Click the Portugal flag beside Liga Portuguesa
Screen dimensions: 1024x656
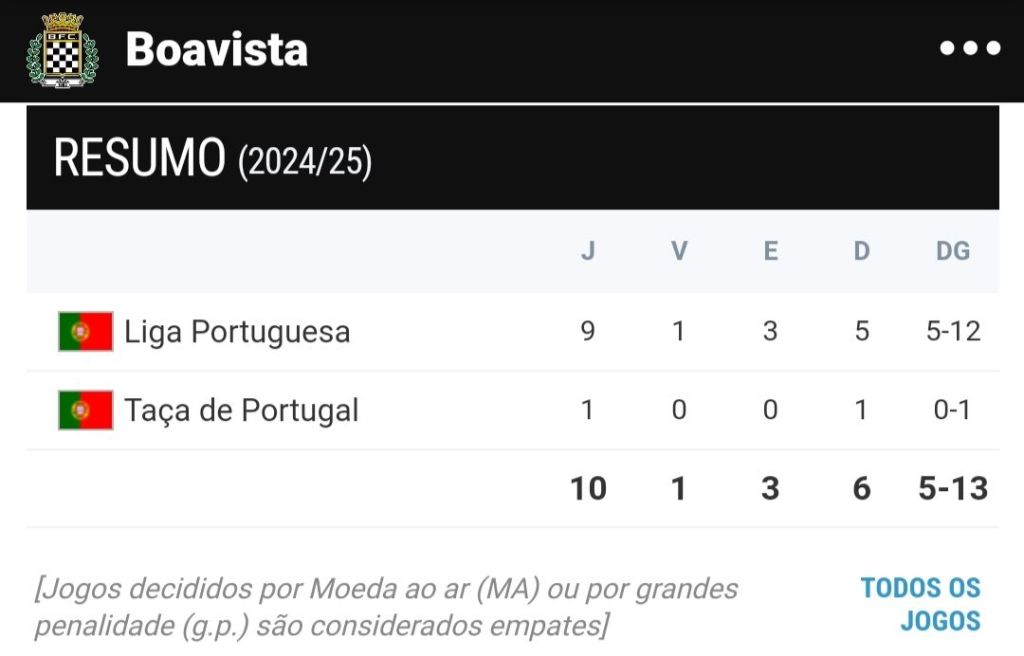[x=85, y=332]
